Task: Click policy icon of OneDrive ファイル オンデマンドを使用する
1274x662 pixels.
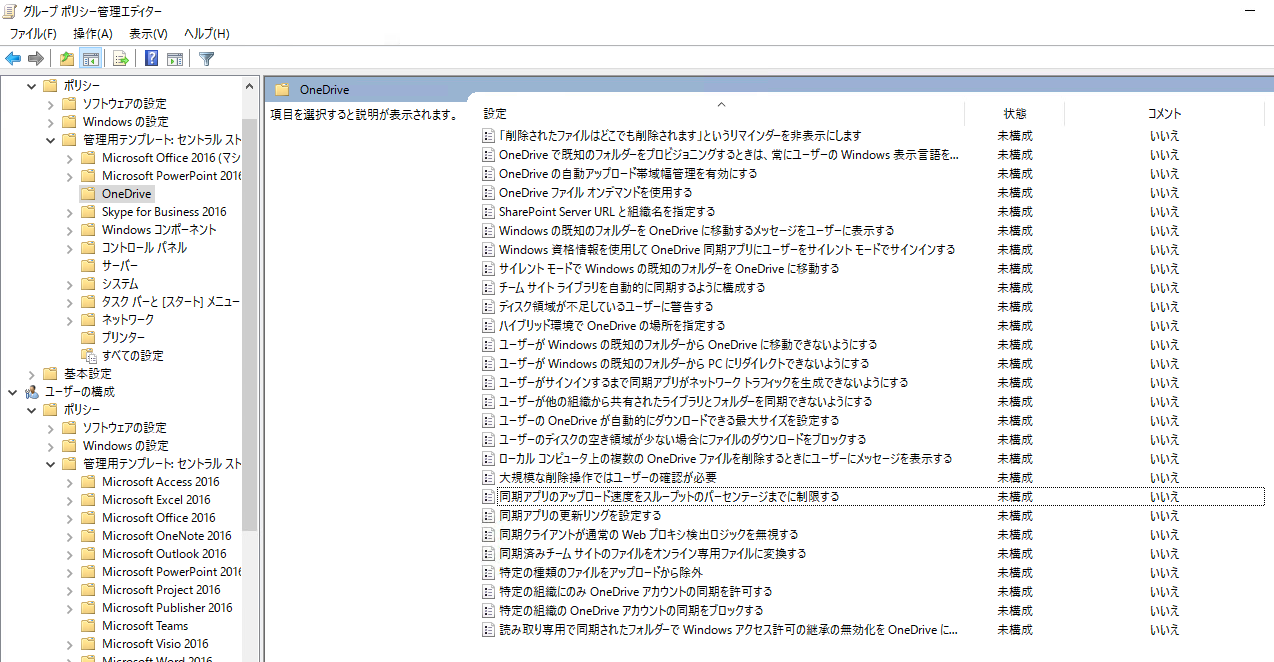Action: pyautogui.click(x=489, y=193)
